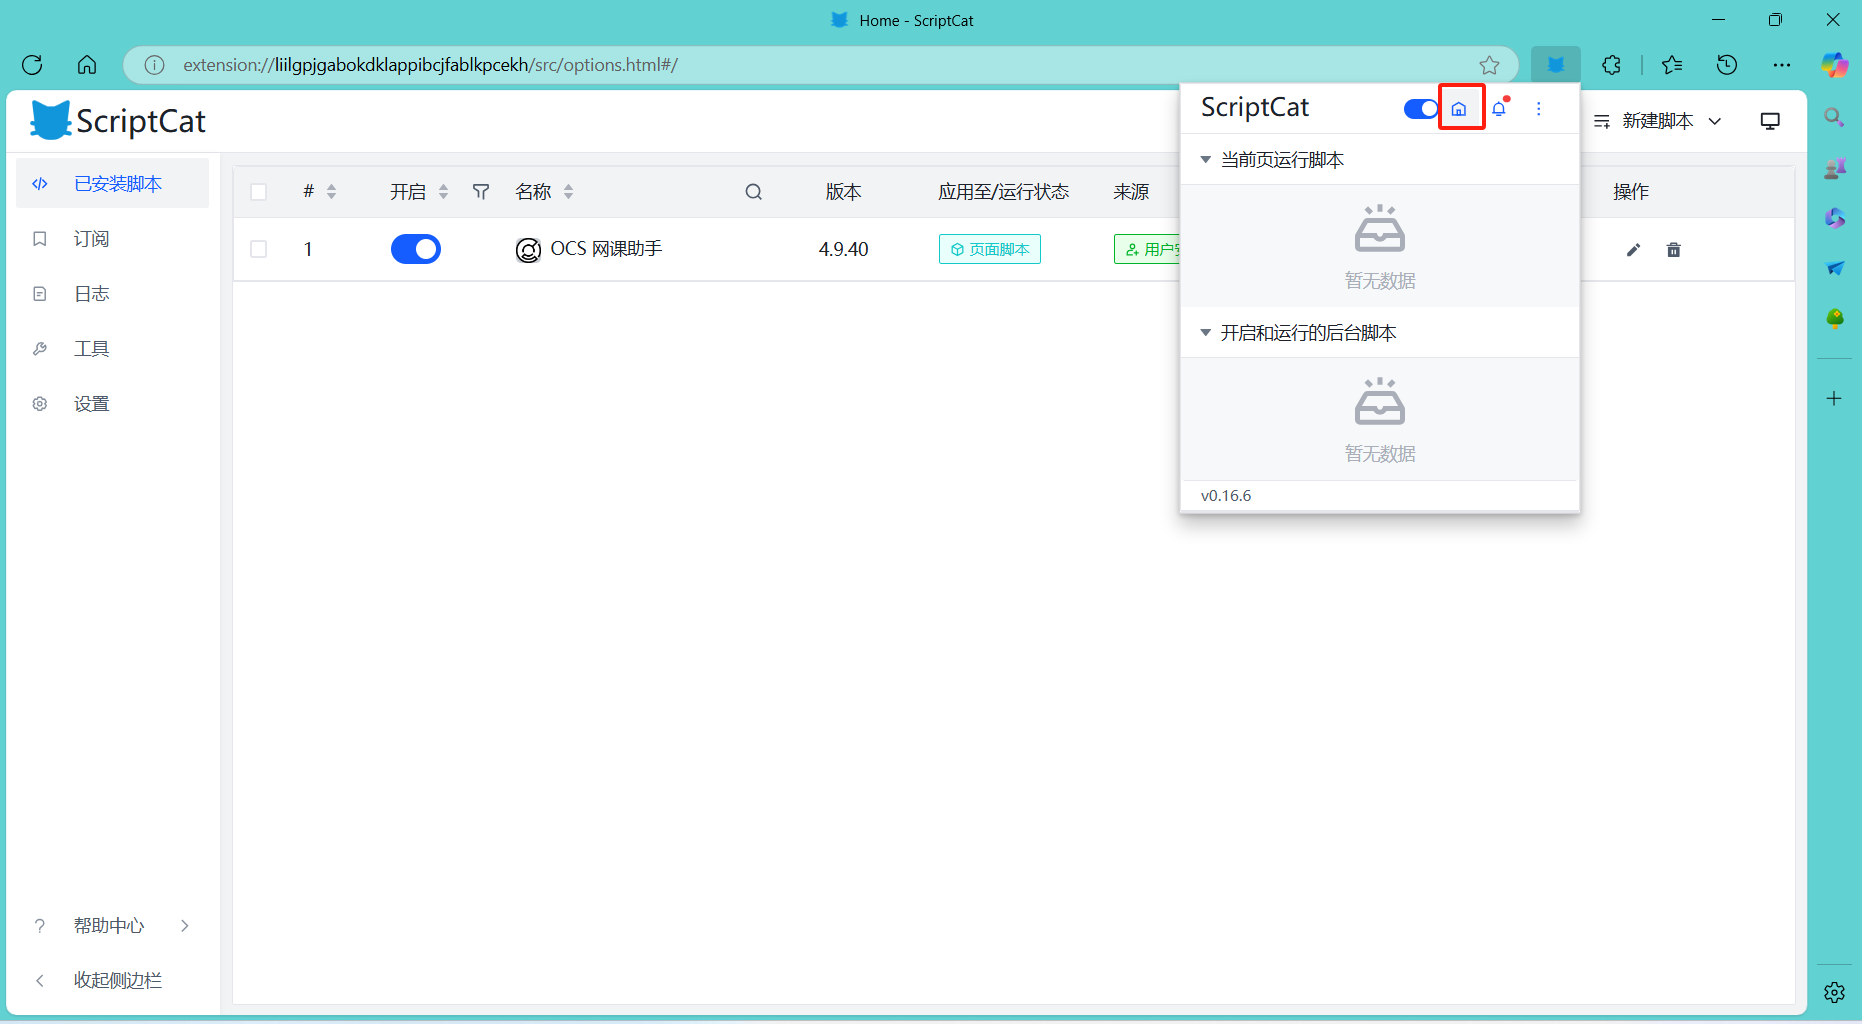The height and width of the screenshot is (1024, 1862).
Task: Open the 新建脚本 dropdown
Action: 1657,121
